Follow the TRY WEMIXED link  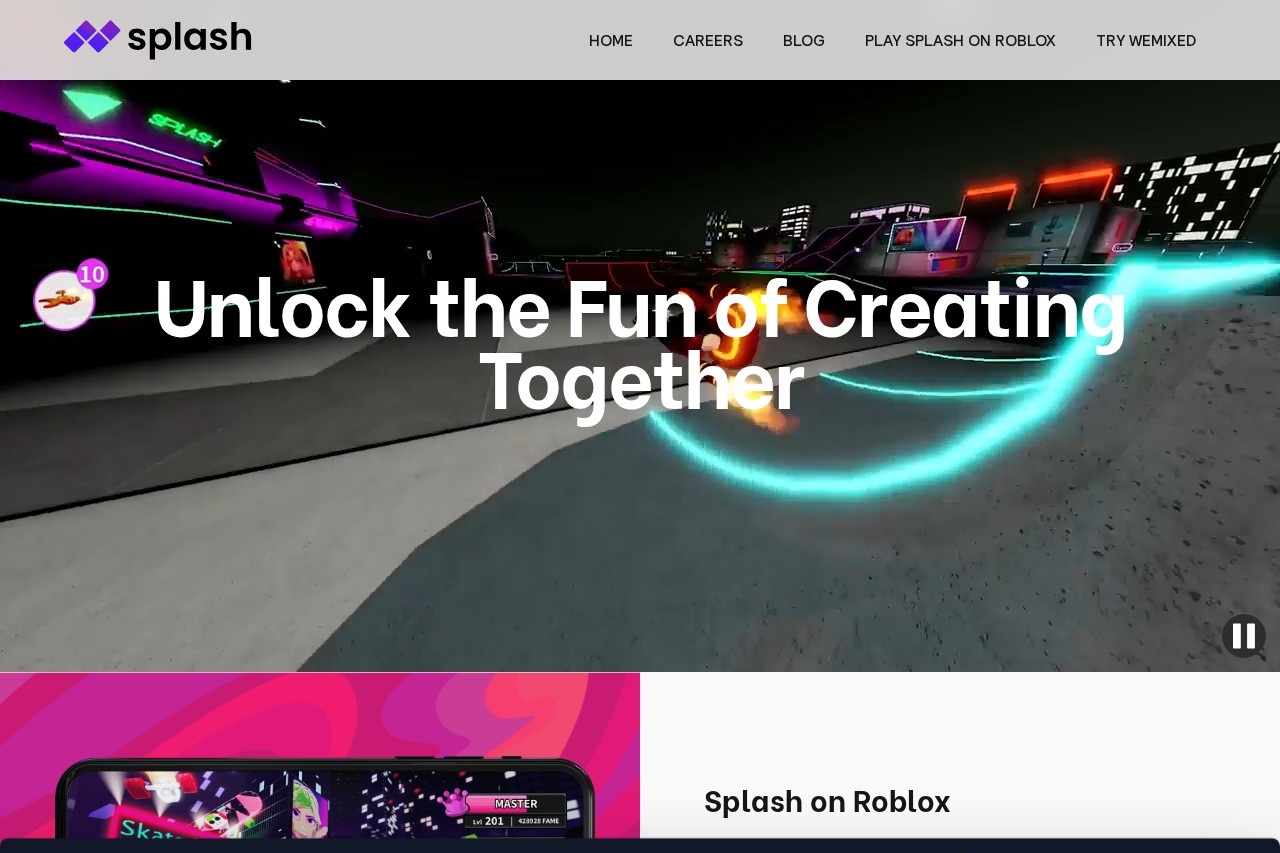coord(1146,40)
